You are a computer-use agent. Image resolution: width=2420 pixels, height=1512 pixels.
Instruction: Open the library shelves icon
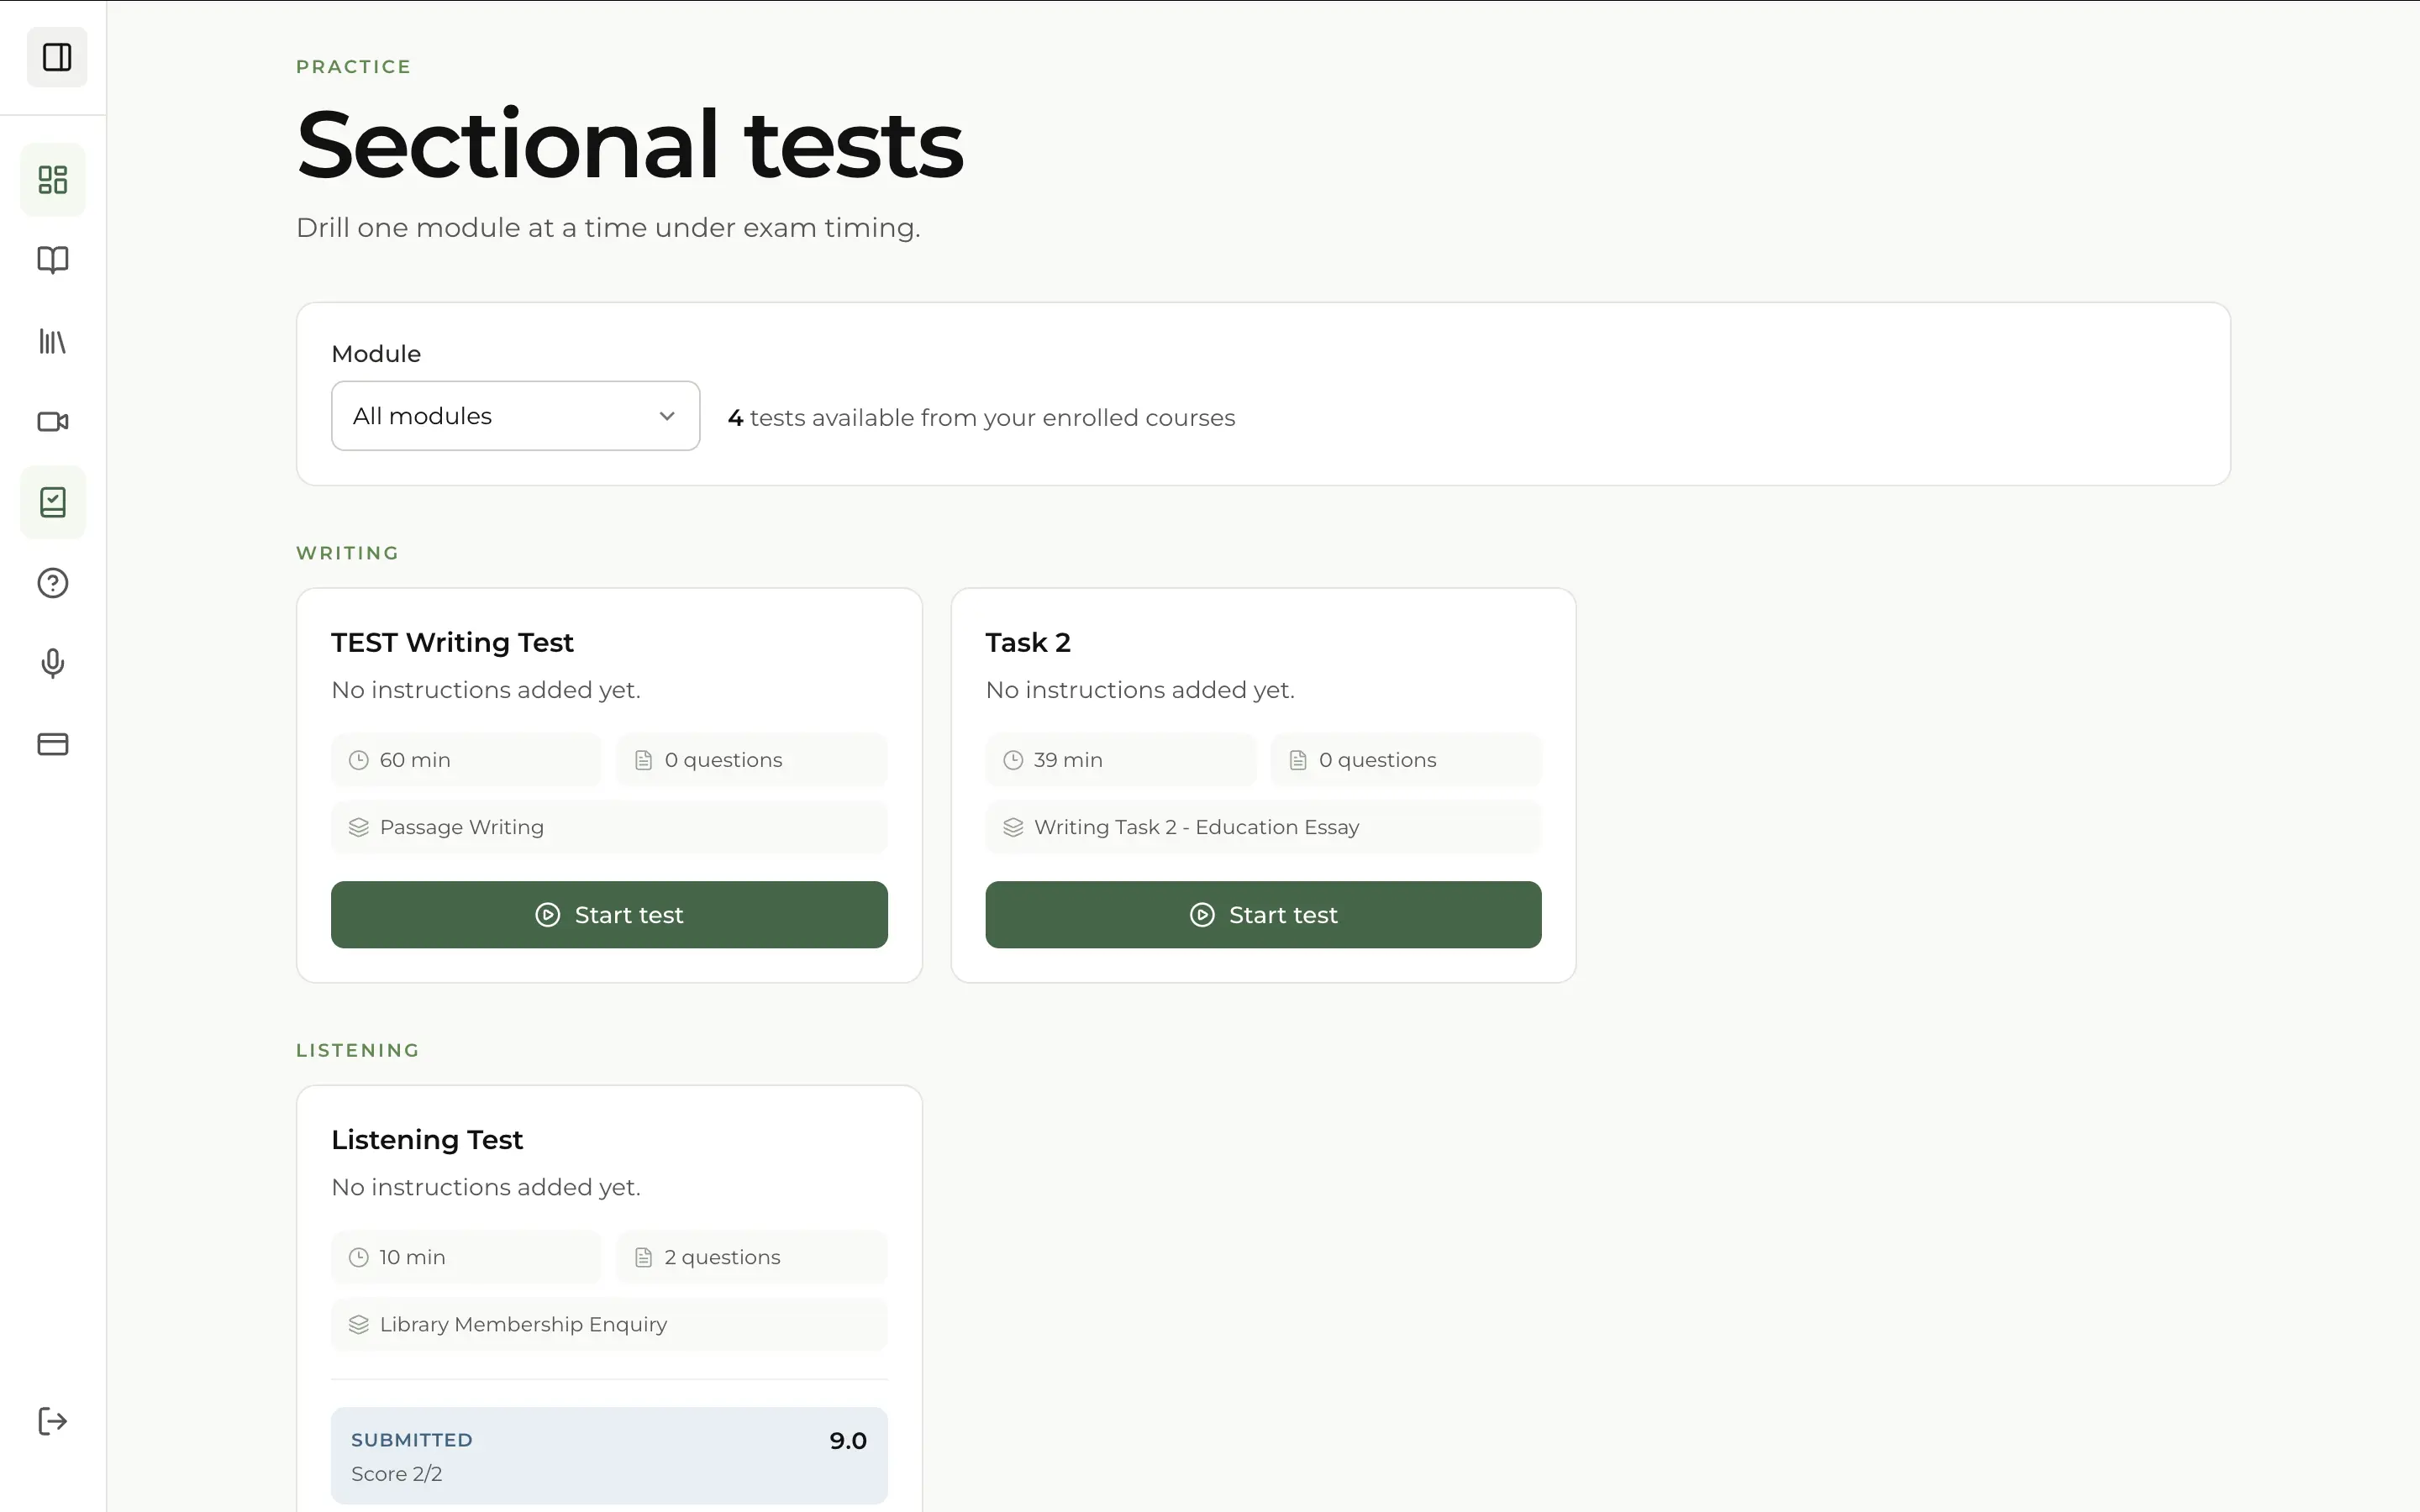point(53,341)
